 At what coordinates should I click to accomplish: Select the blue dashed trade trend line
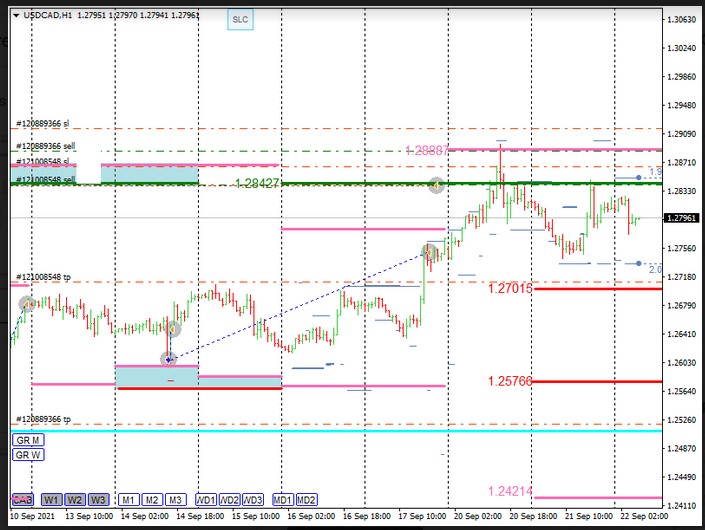(x=297, y=308)
